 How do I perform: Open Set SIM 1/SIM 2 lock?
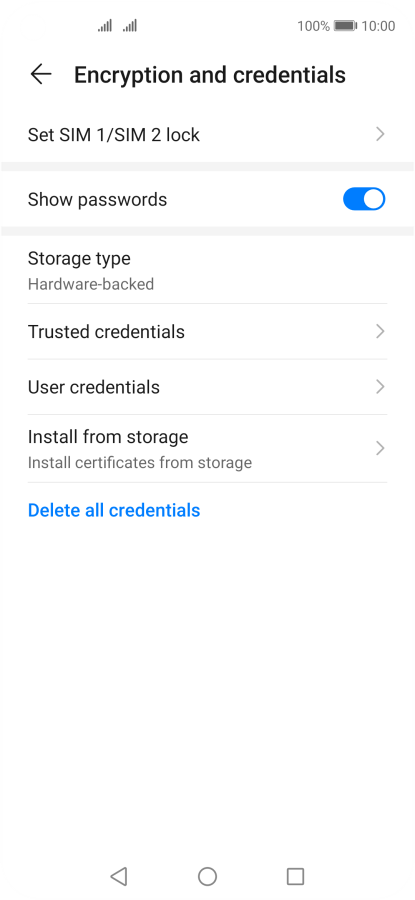tap(207, 135)
